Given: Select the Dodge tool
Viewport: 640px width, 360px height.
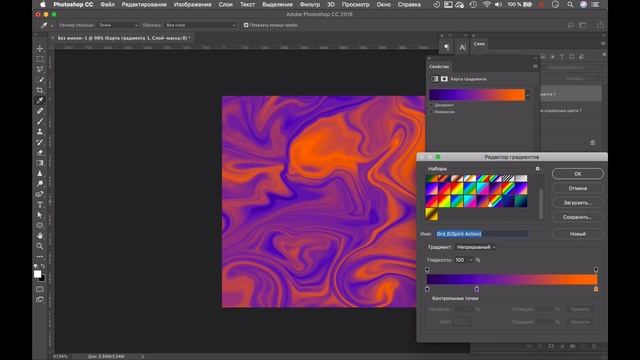Looking at the screenshot, I should [40, 184].
